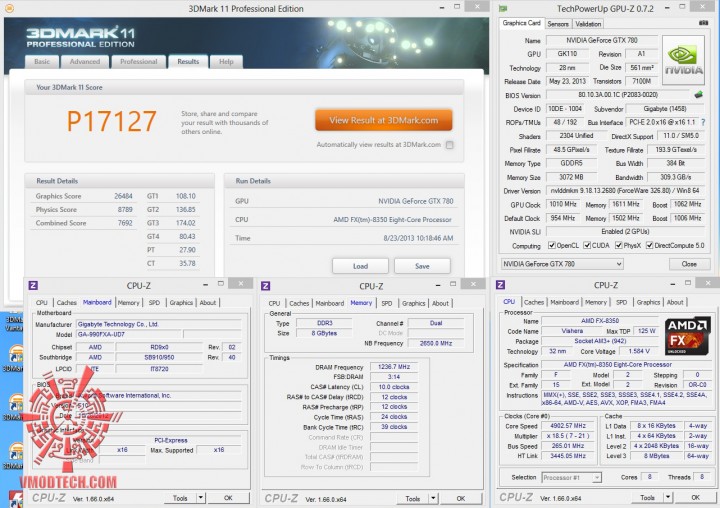Click the Model field GA-990FXA-UD7

pos(128,334)
